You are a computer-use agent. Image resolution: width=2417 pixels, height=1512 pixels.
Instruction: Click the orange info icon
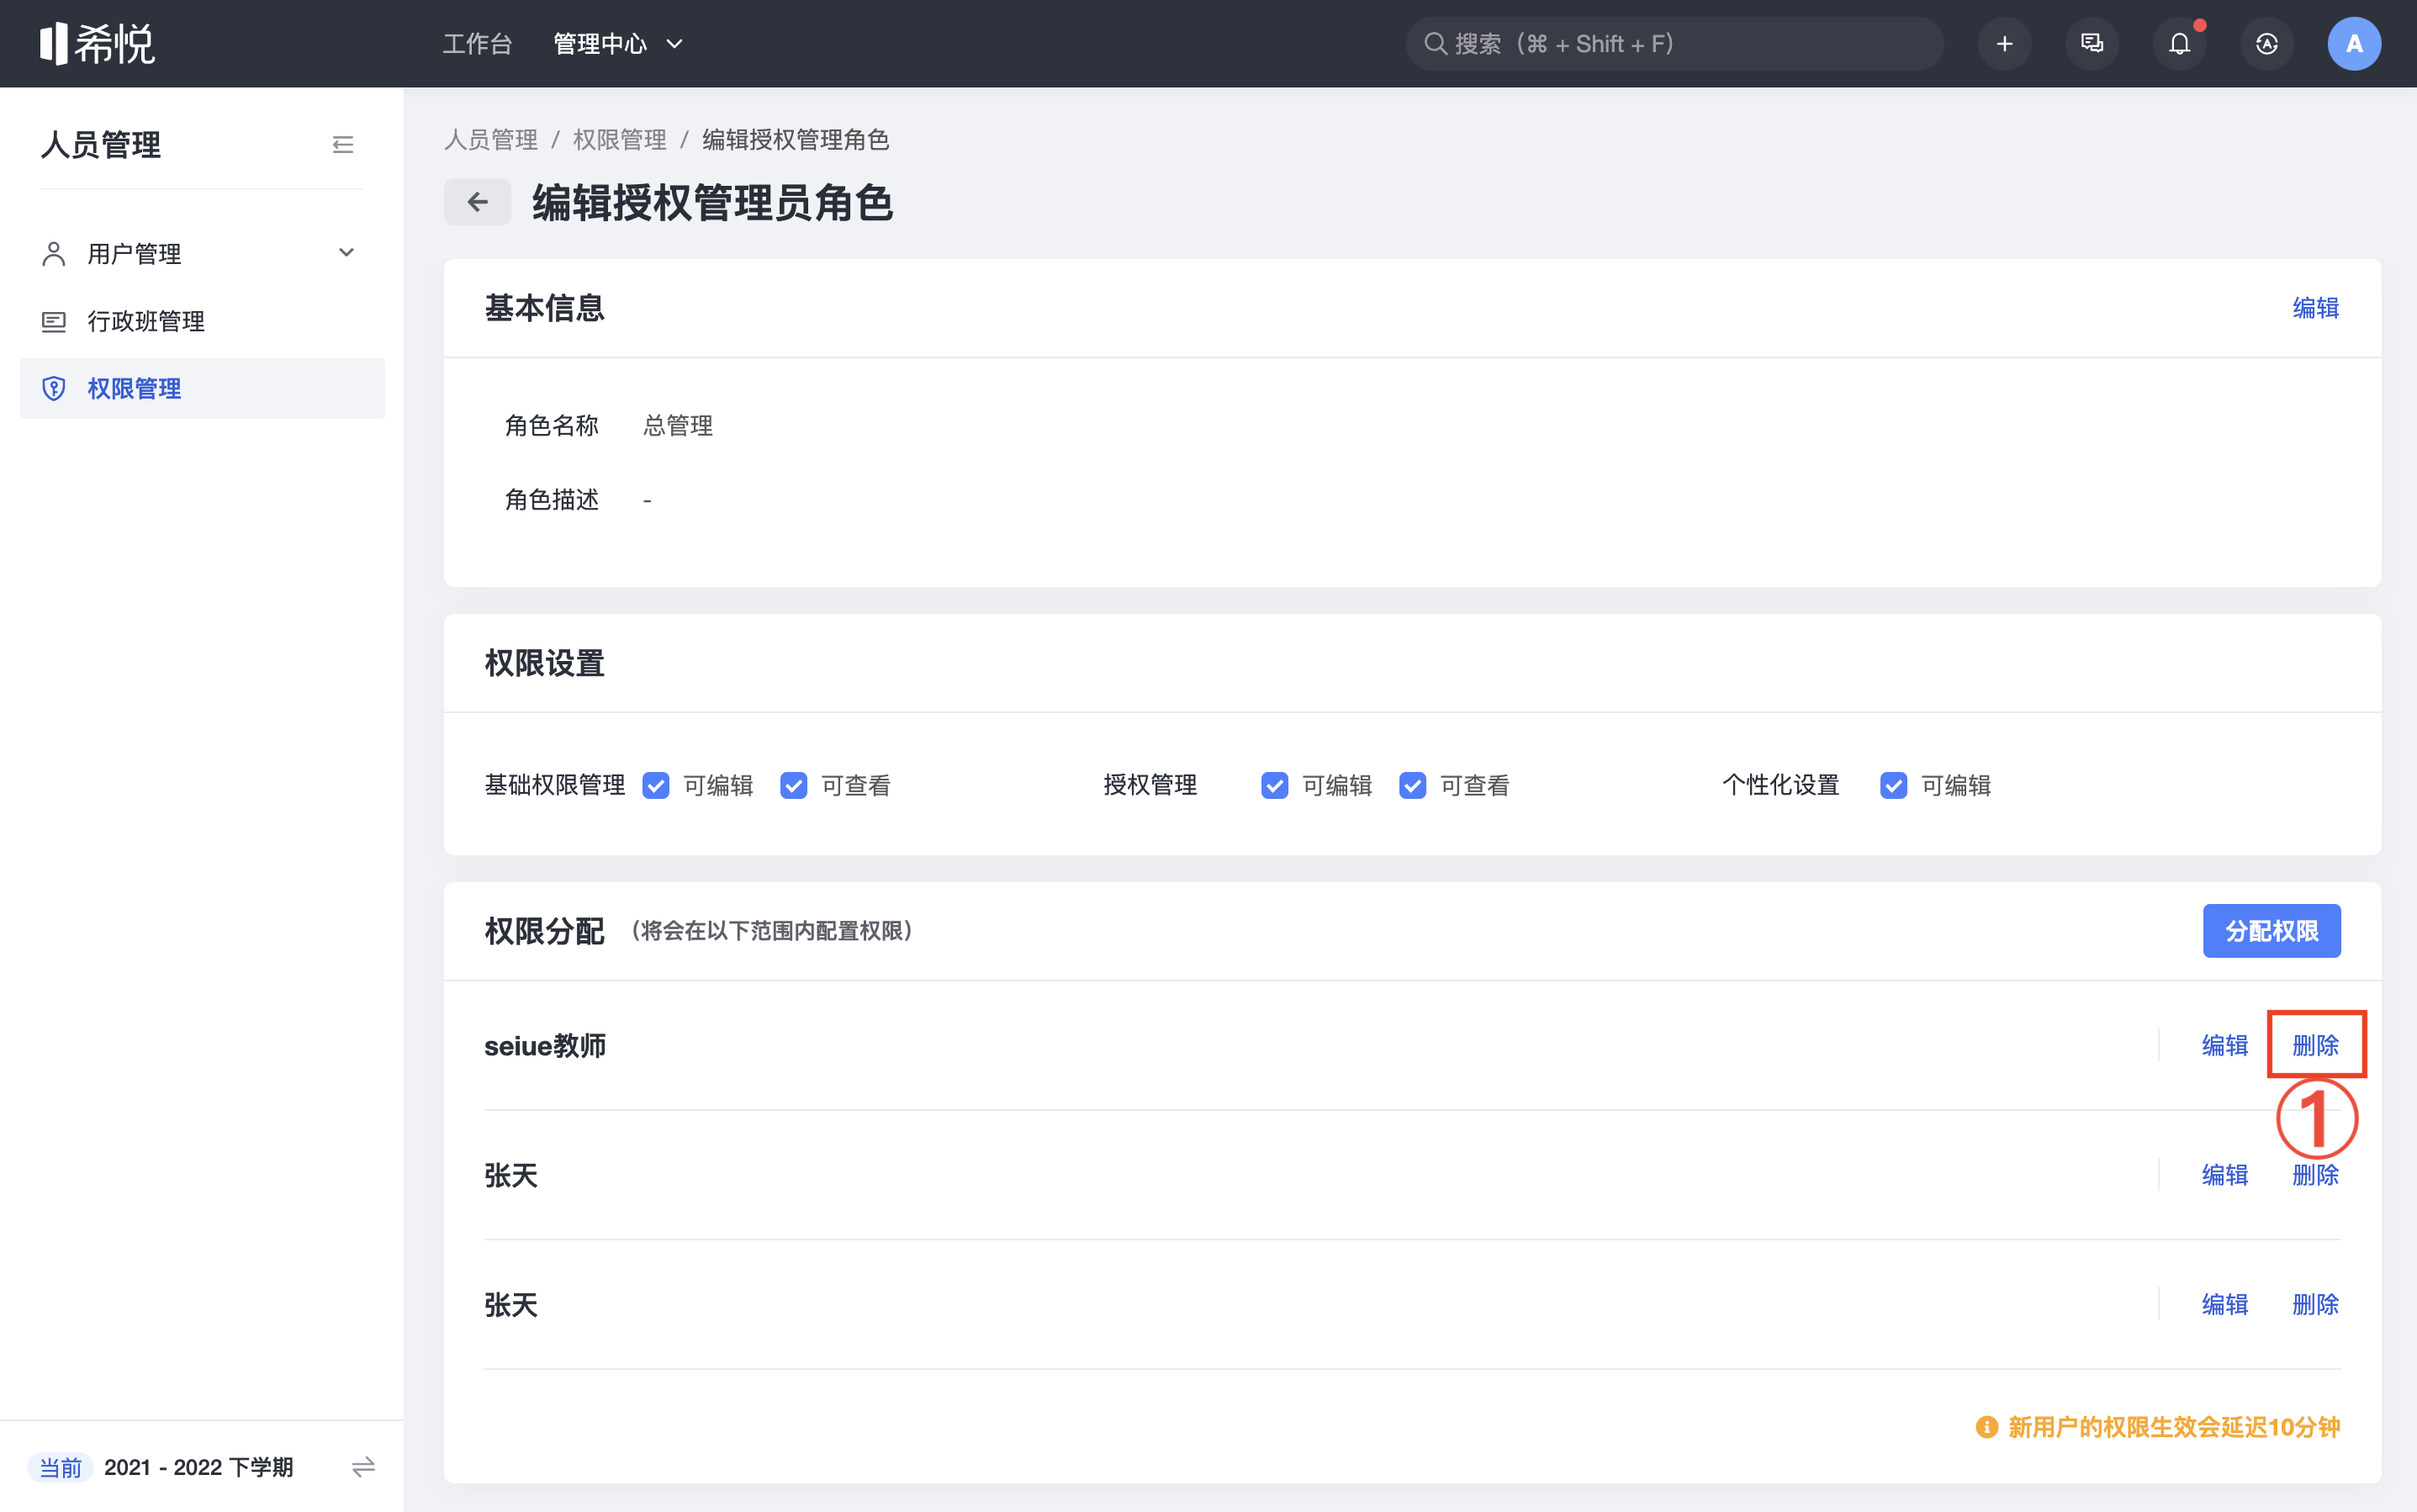(x=1986, y=1427)
